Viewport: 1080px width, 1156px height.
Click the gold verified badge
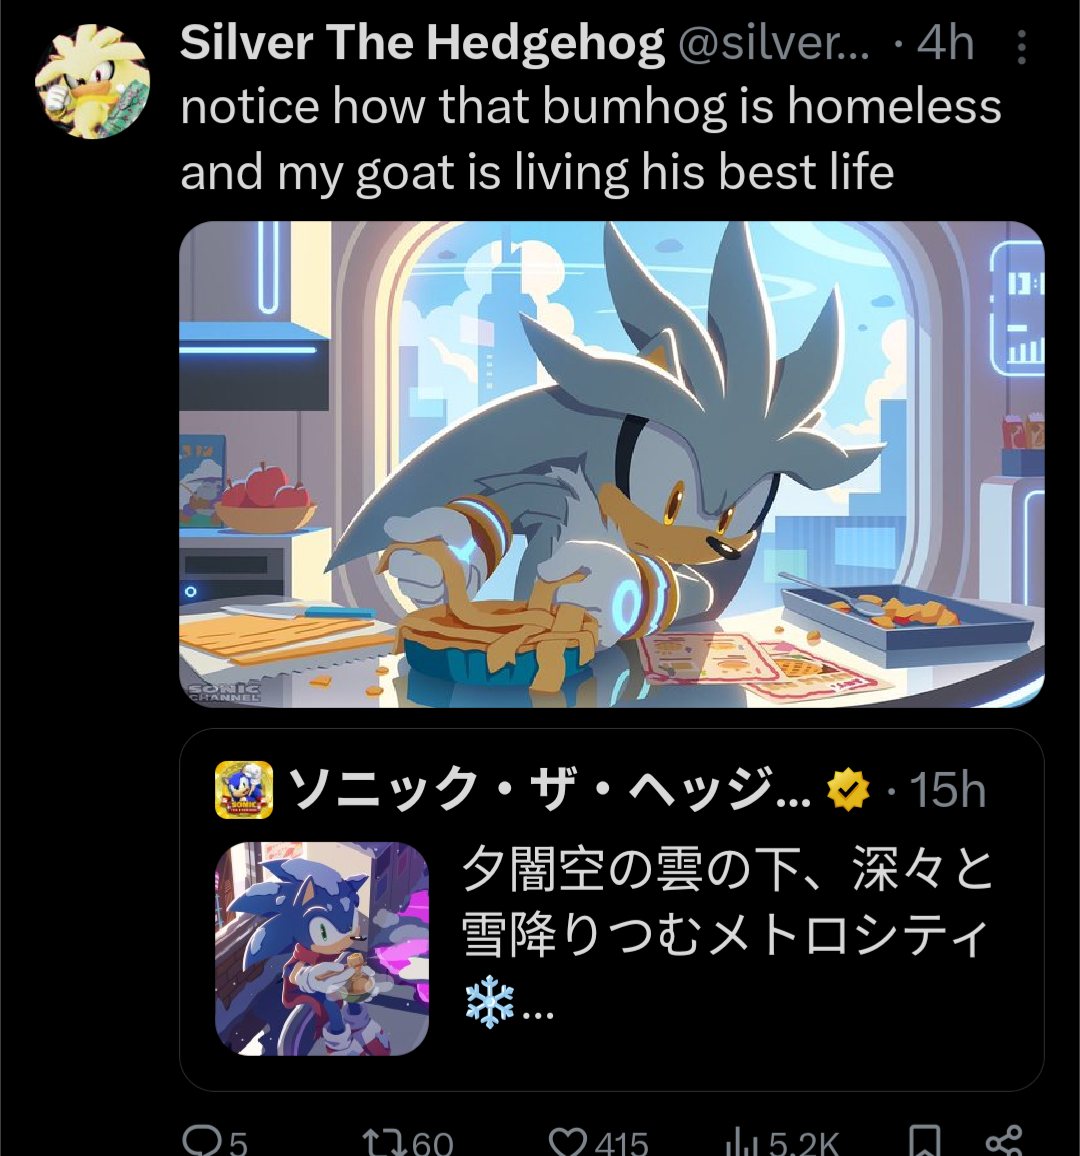coord(849,790)
